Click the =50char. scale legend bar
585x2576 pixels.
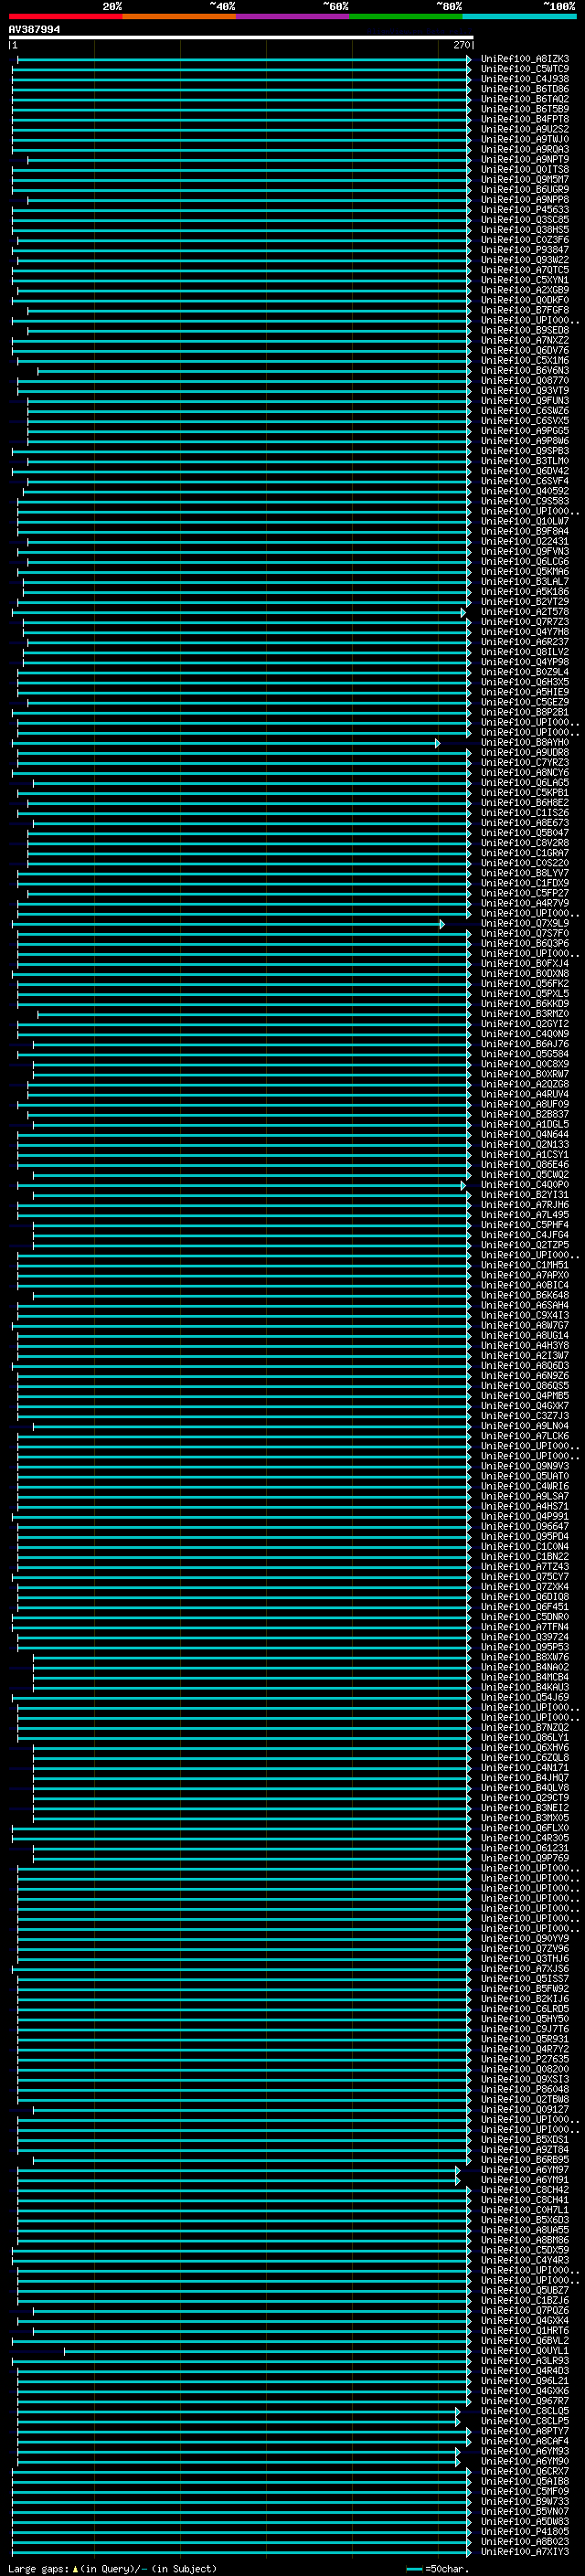(415, 2568)
